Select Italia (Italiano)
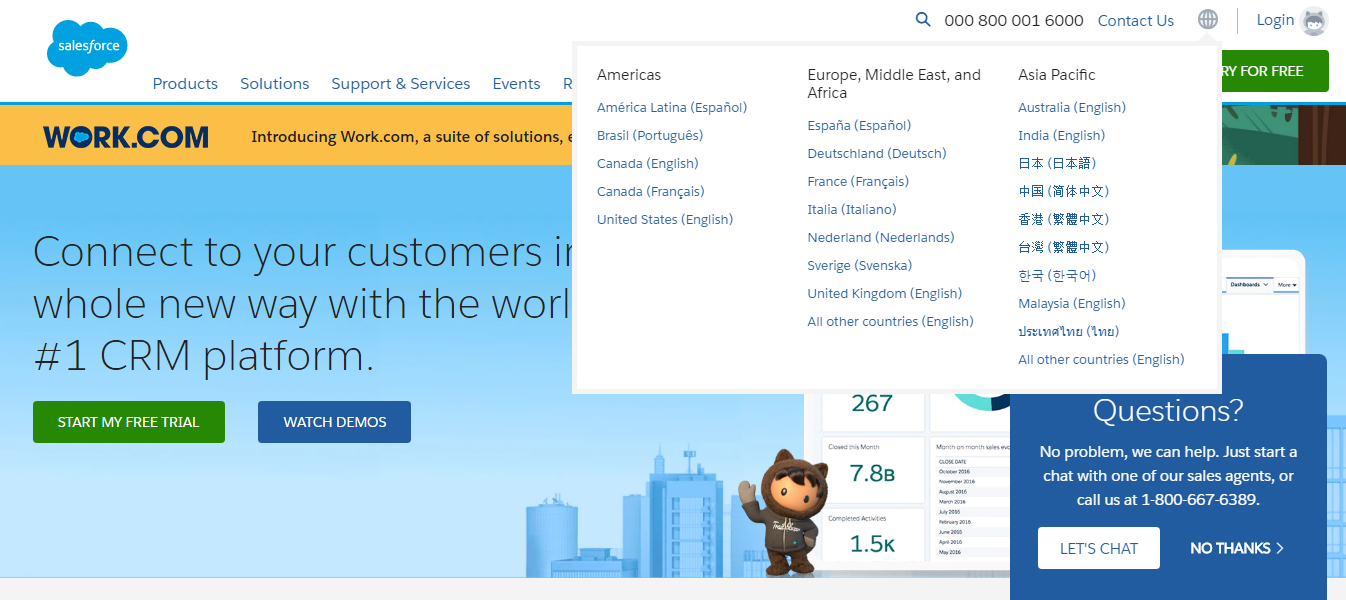 coord(852,209)
